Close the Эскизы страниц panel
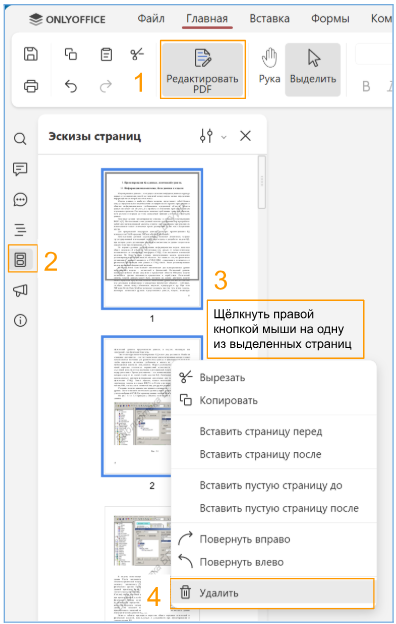Image resolution: width=396 pixels, height=624 pixels. [x=246, y=136]
